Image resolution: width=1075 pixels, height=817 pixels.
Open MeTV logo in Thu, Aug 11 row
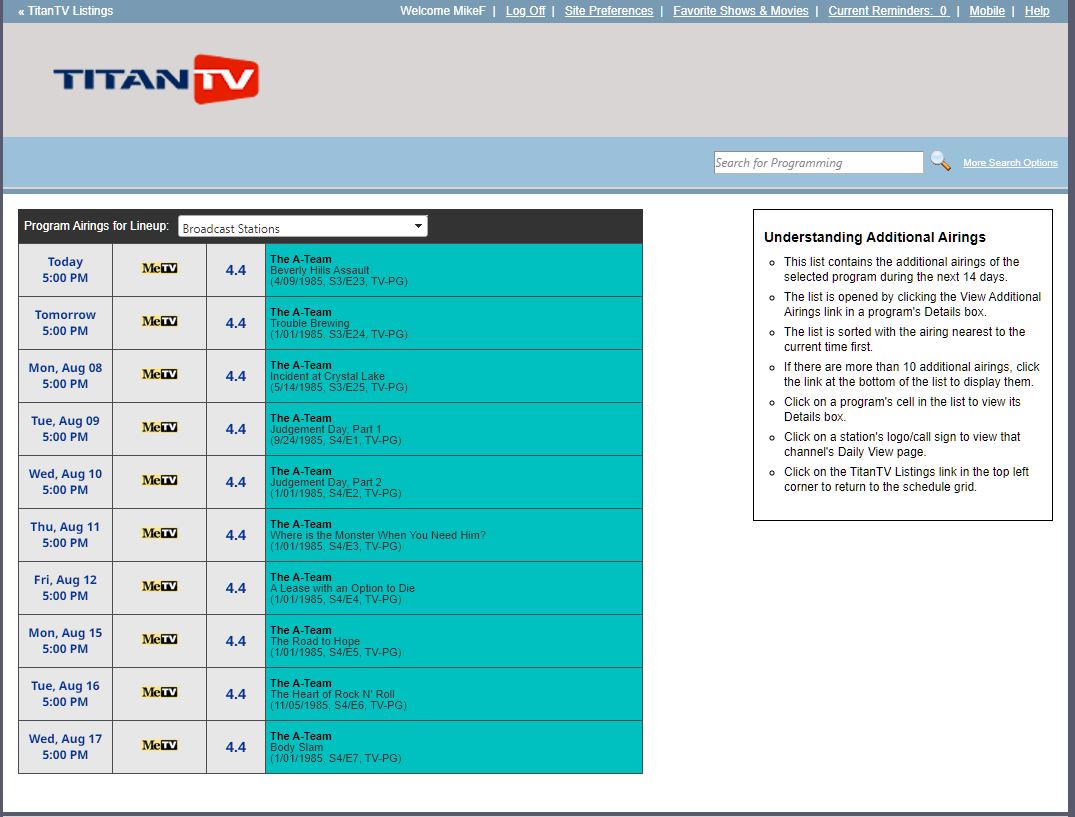click(x=160, y=533)
